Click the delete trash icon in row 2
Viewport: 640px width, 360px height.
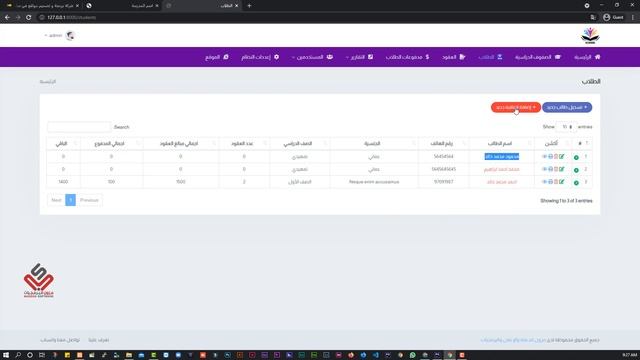(x=556, y=169)
